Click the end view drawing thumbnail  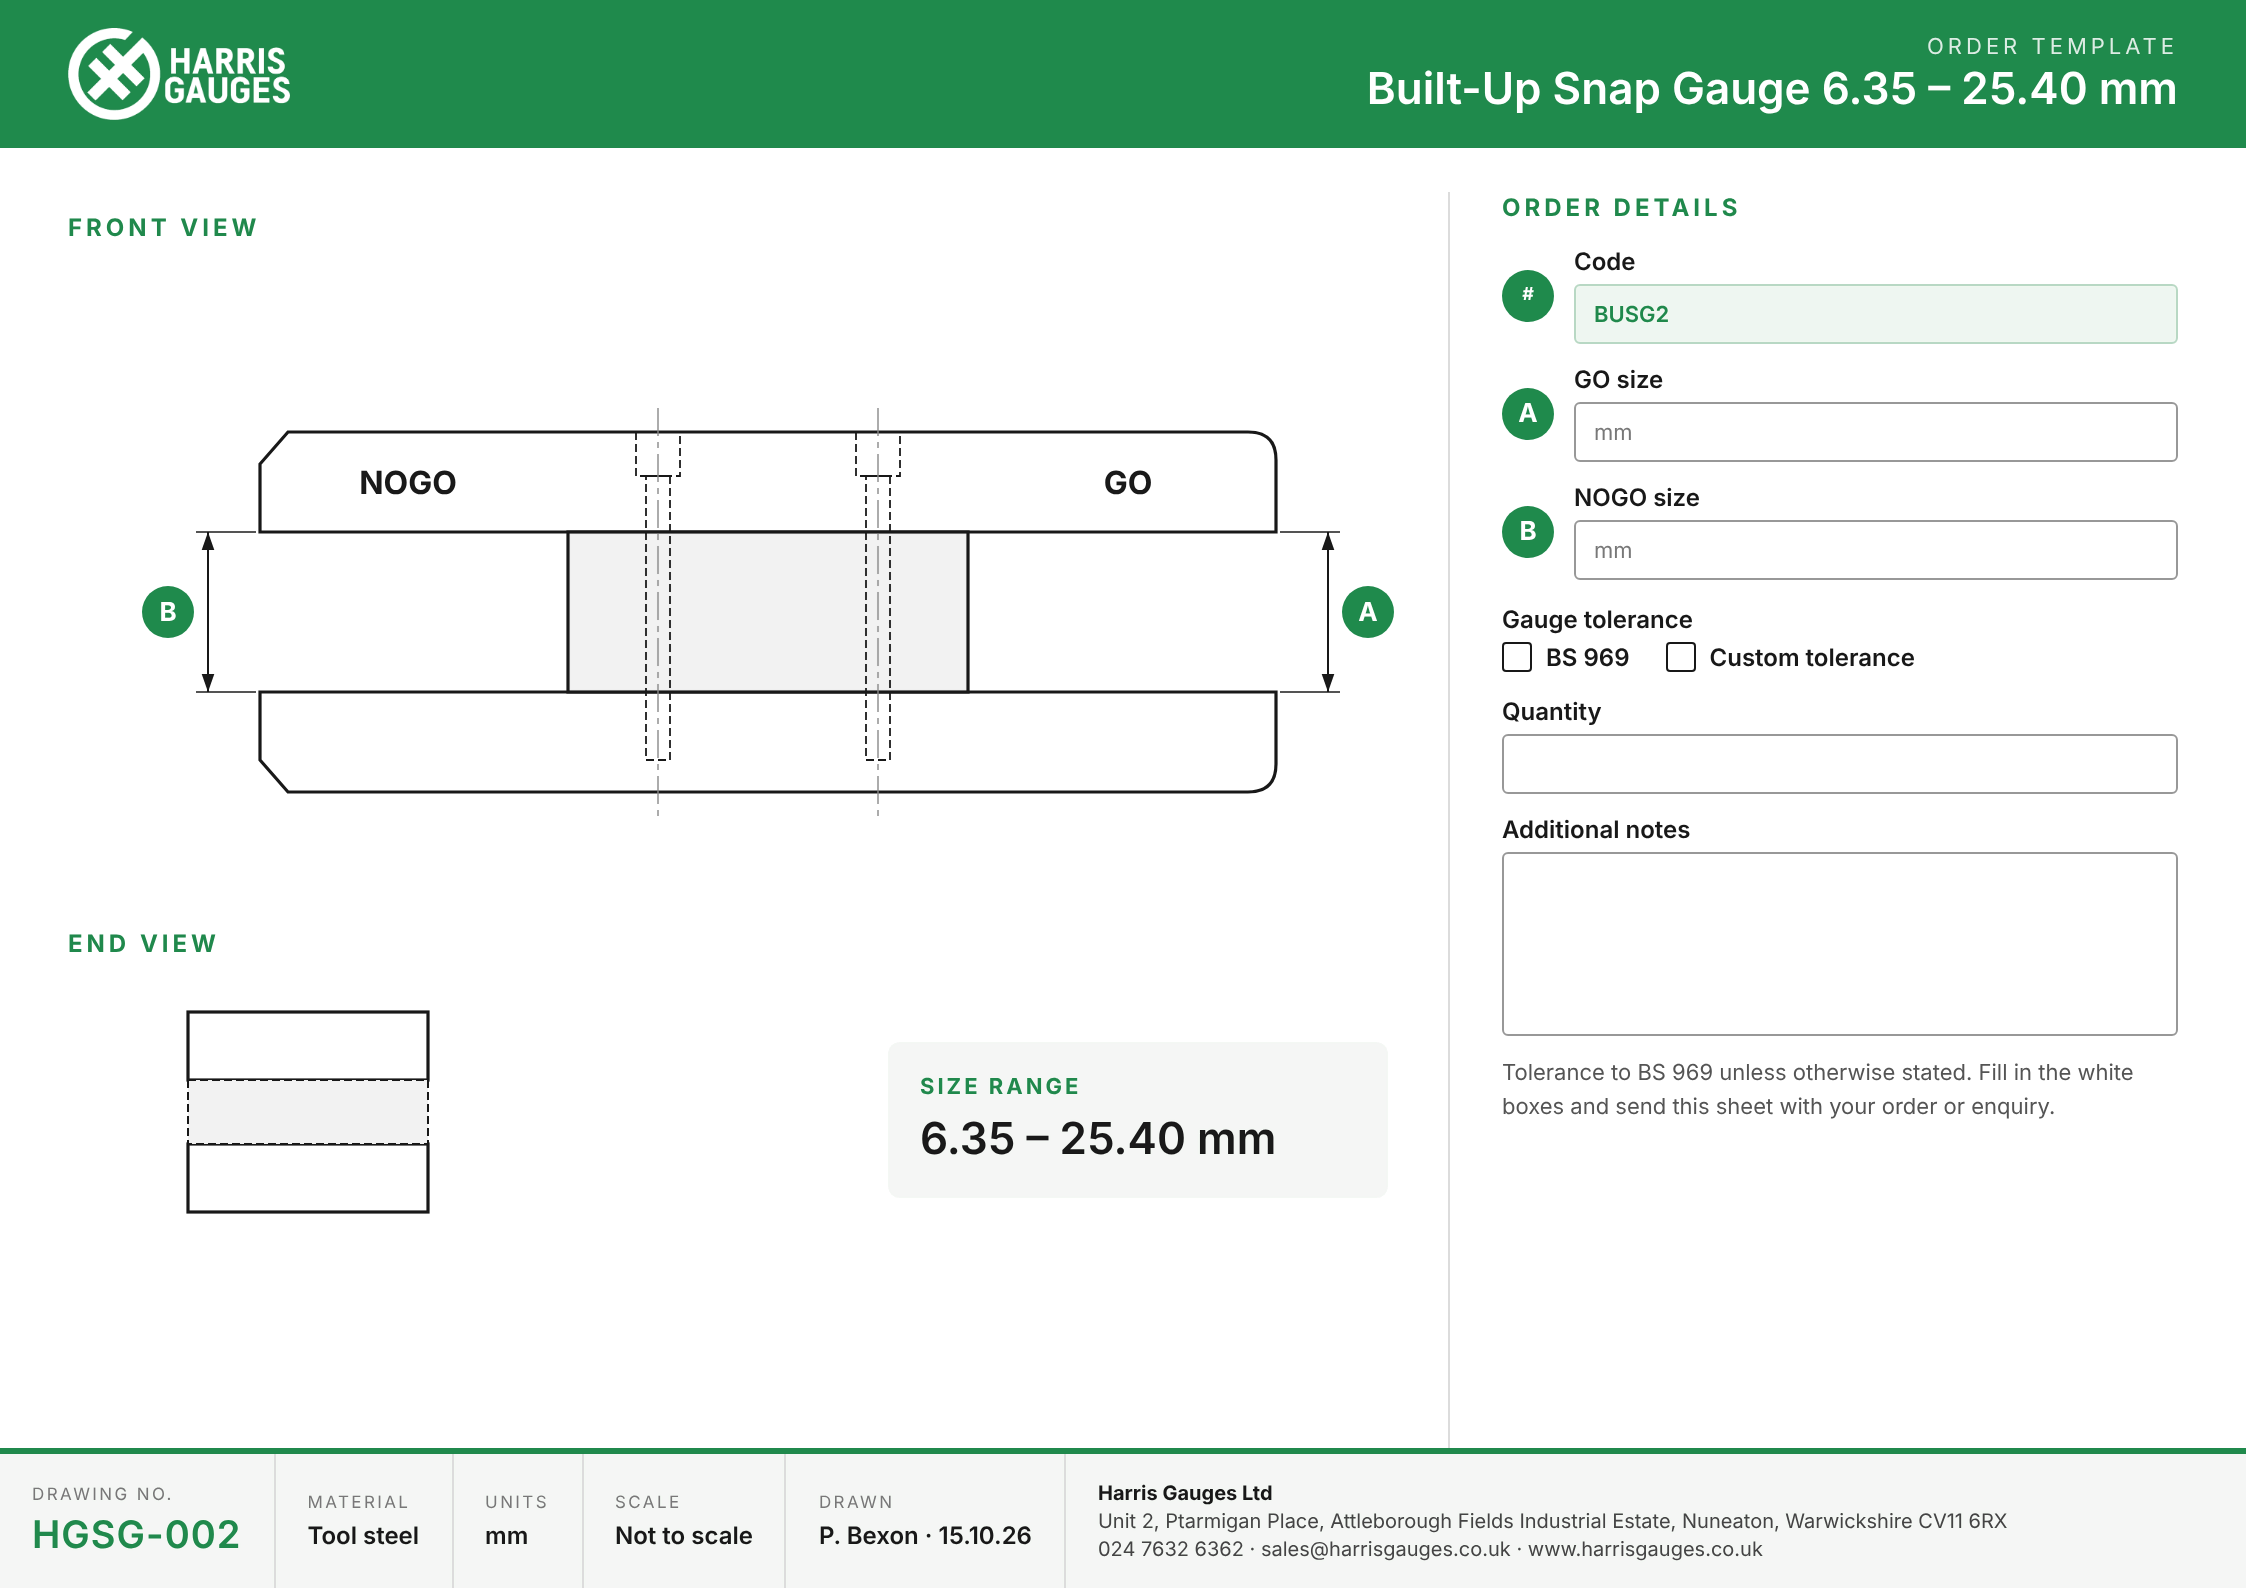pos(308,1112)
